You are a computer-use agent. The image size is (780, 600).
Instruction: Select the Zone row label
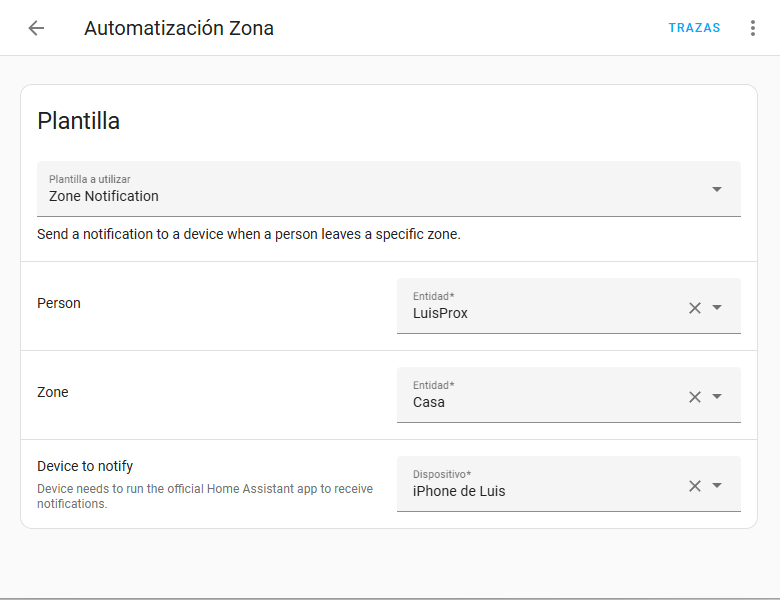click(x=53, y=392)
